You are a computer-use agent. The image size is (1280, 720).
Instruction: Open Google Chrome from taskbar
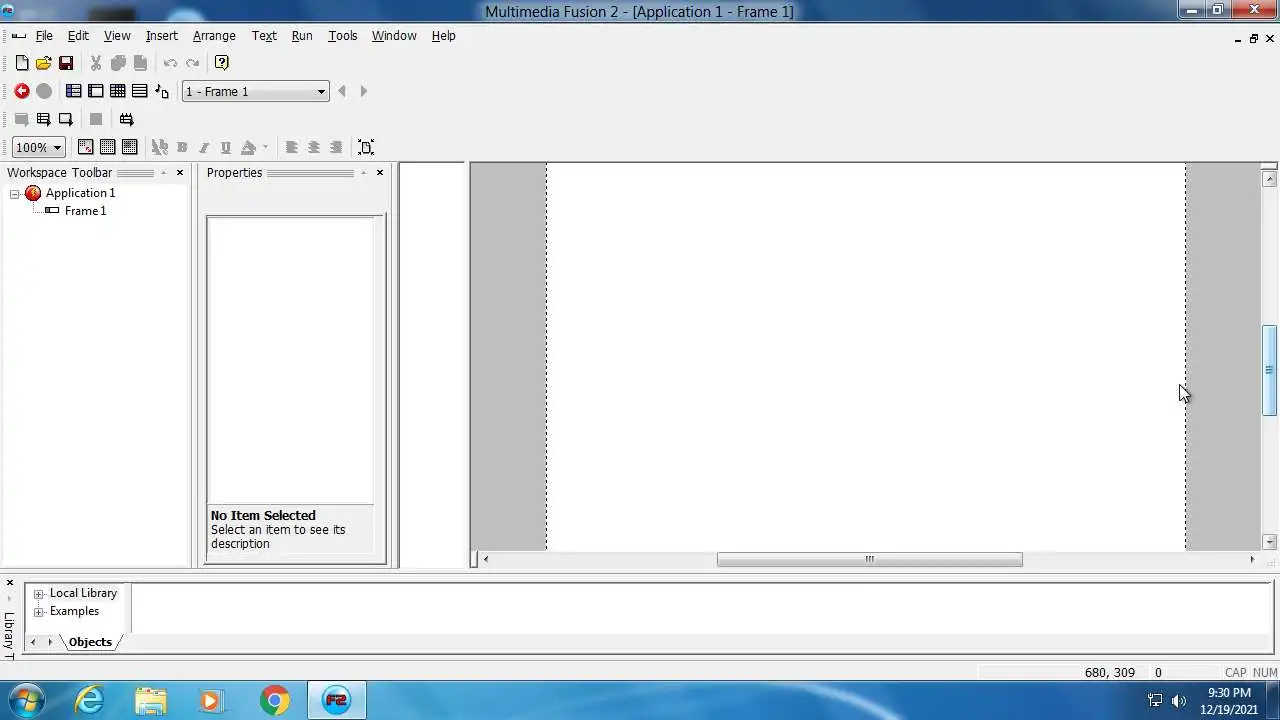(275, 700)
